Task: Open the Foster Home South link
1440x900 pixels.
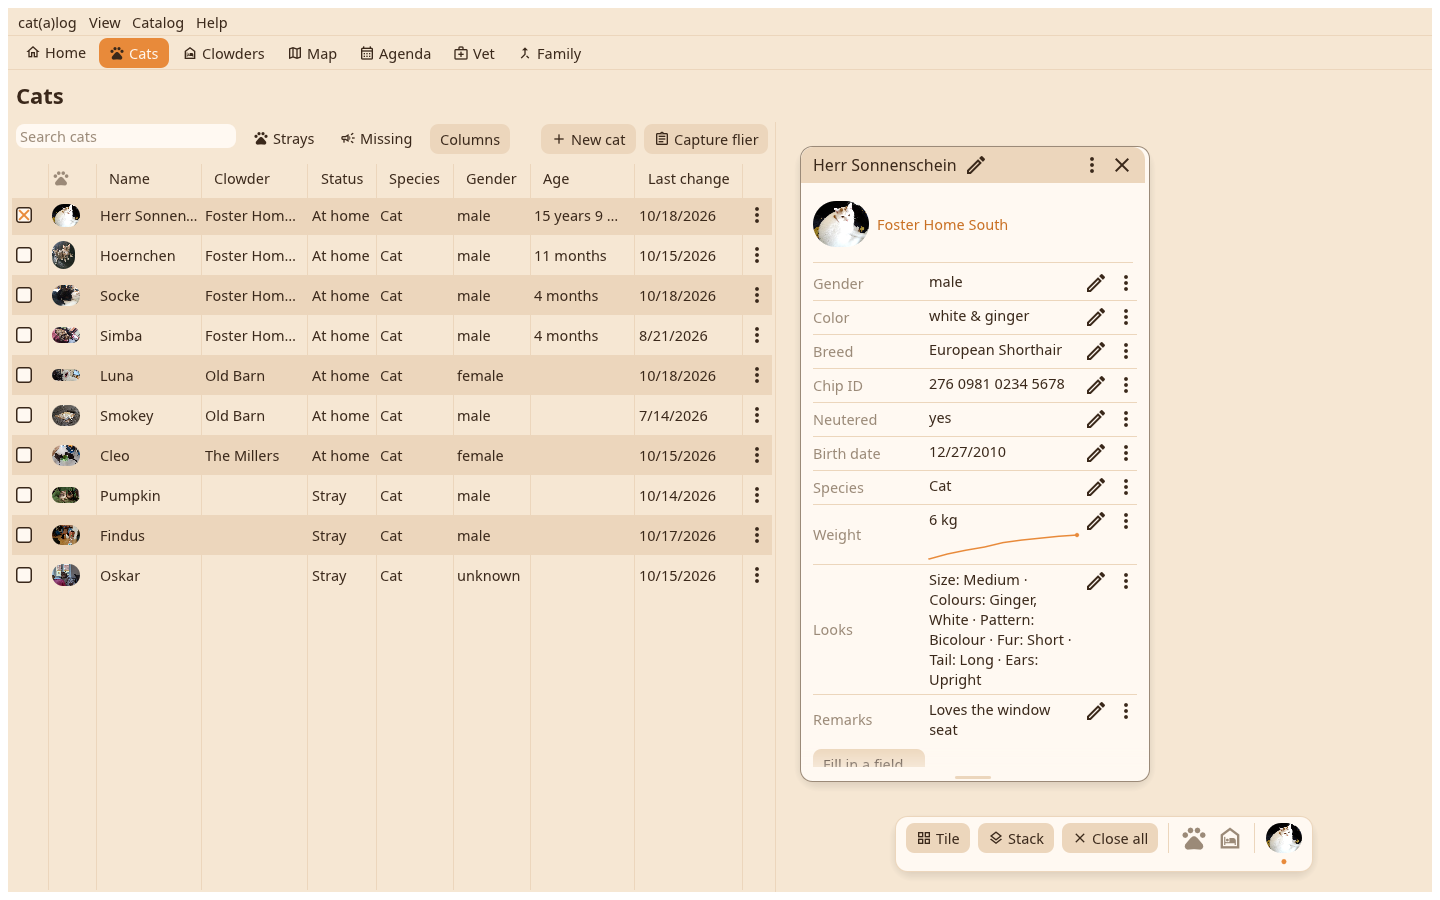Action: 942,225
